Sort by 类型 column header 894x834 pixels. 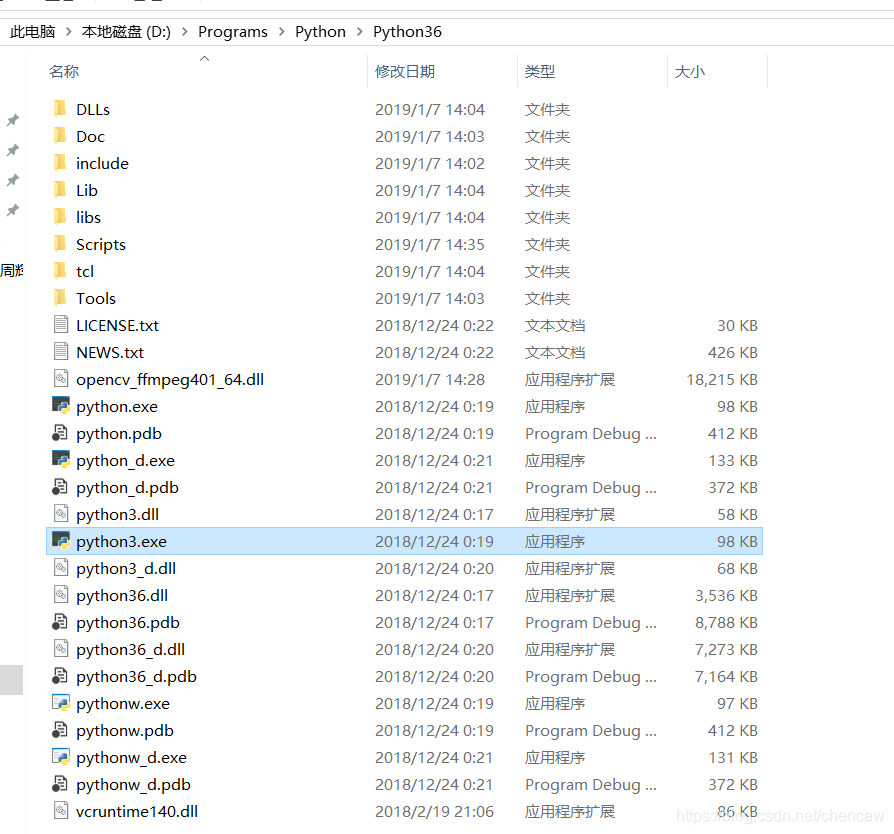click(539, 71)
